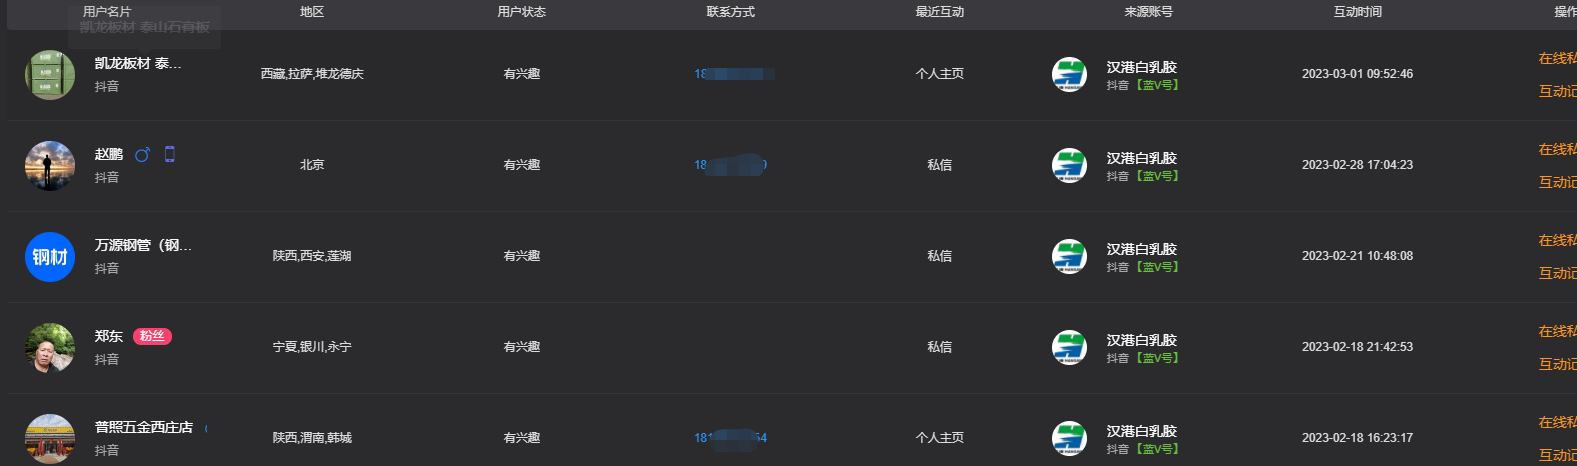Click the phone icon next to 赵鹏
Screen dimensions: 1577x466
(x=170, y=154)
